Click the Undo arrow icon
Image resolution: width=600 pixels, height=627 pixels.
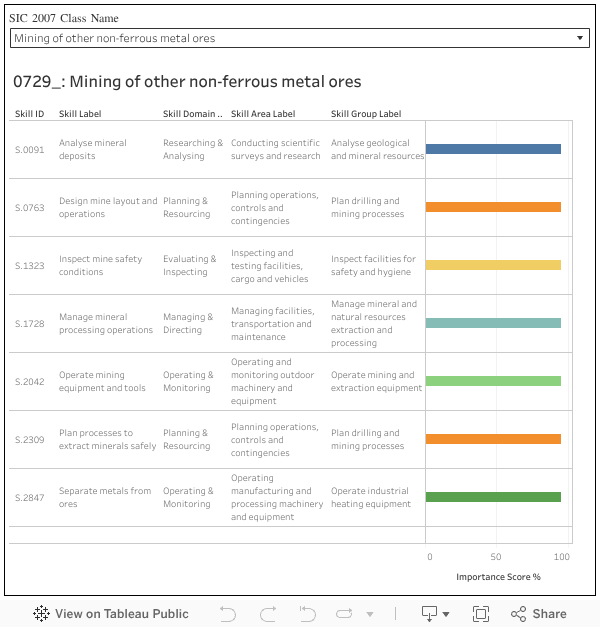[228, 614]
